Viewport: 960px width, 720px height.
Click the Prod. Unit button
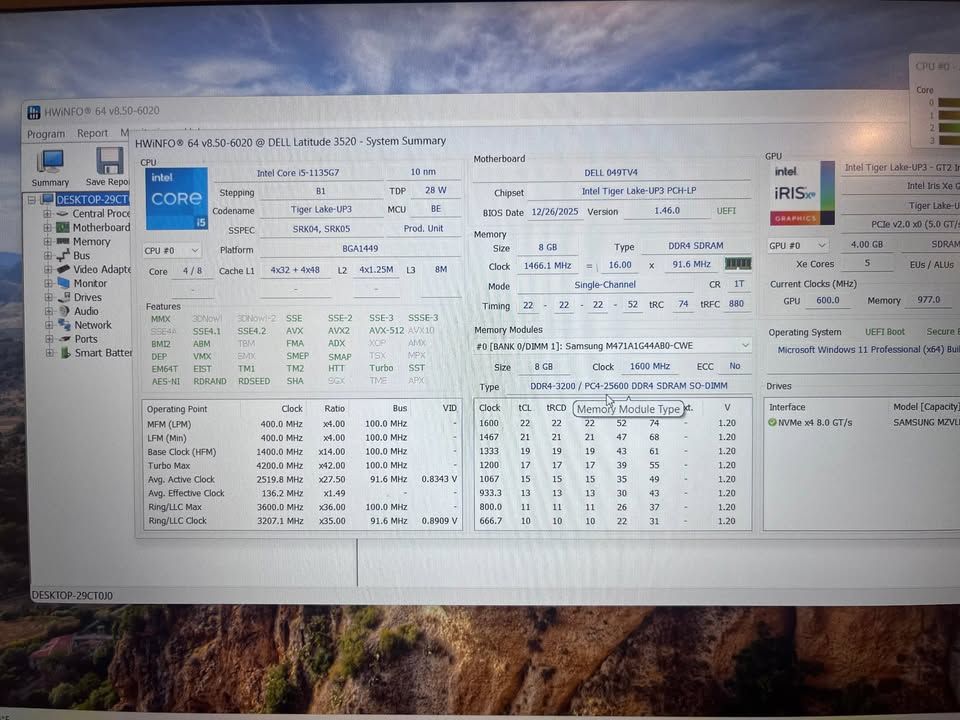click(x=423, y=228)
